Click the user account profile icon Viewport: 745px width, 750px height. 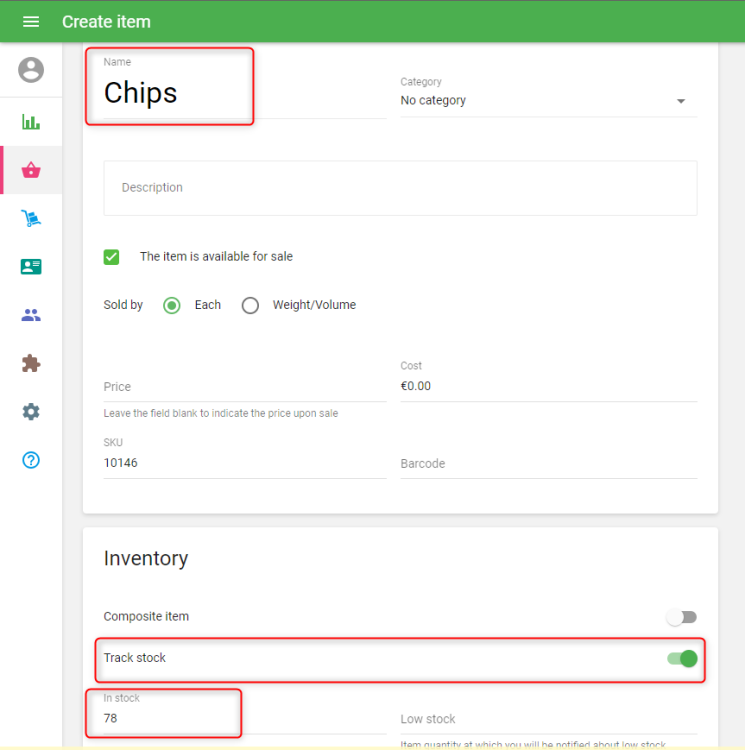pos(31,70)
